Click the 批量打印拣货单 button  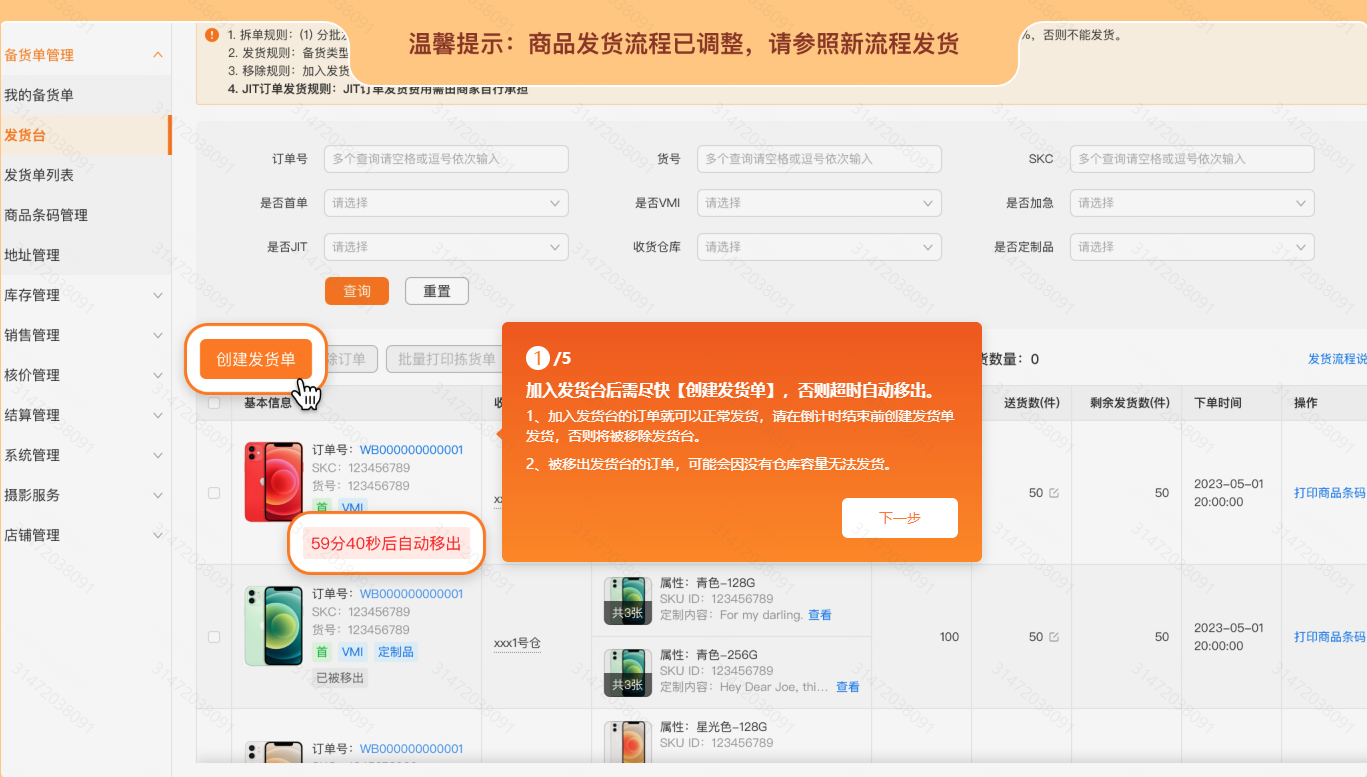pos(446,359)
